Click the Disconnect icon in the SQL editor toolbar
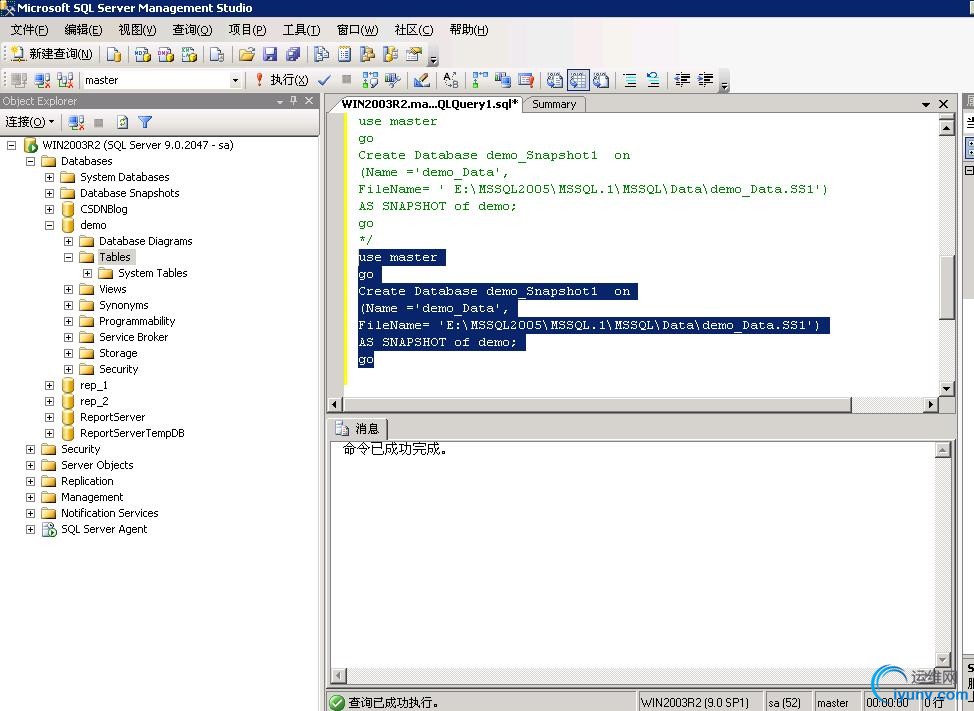 coord(42,79)
